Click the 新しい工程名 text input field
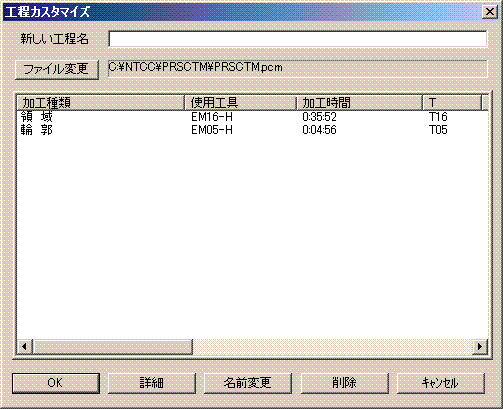 pyautogui.click(x=298, y=39)
